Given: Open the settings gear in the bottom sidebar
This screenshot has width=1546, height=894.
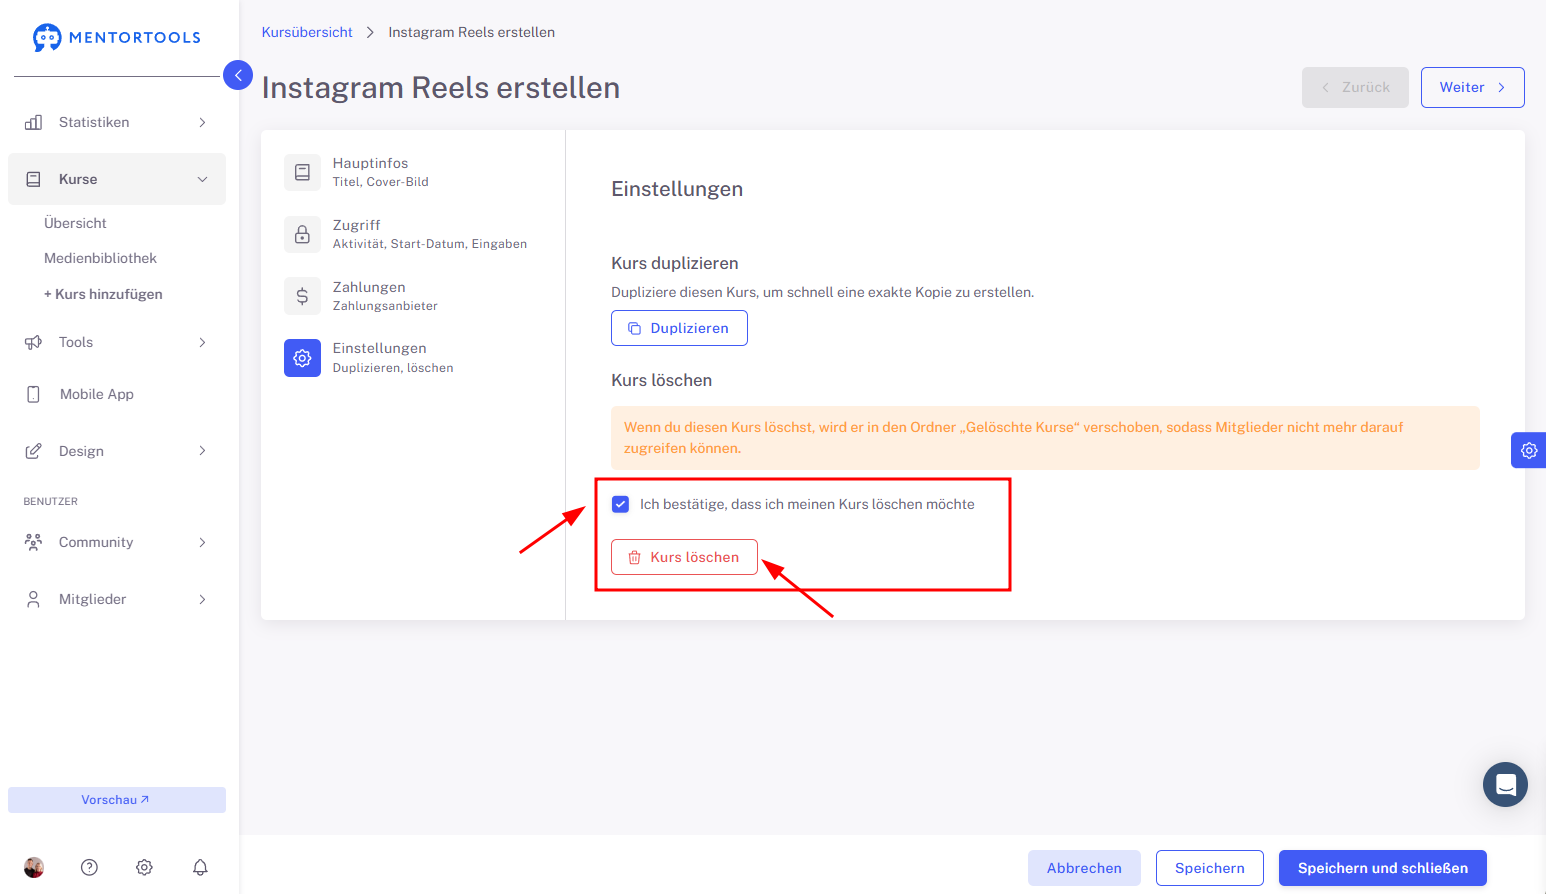Looking at the screenshot, I should 144,867.
